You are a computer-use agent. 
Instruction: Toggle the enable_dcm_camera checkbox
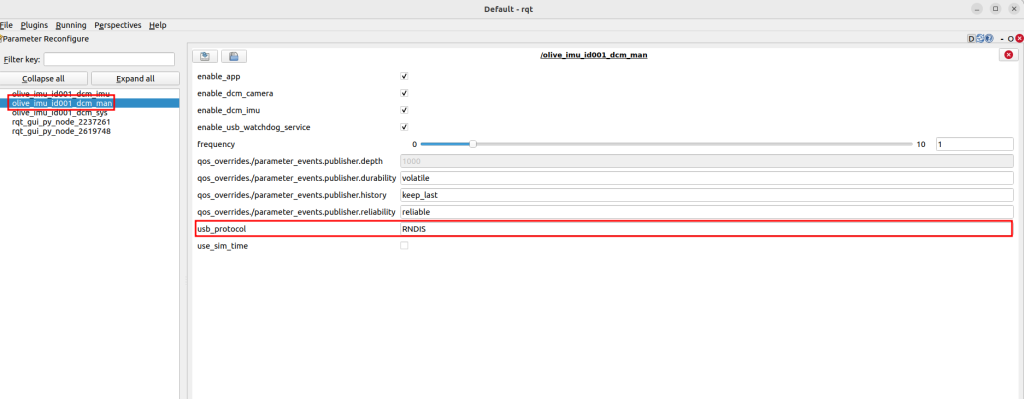pyautogui.click(x=404, y=93)
